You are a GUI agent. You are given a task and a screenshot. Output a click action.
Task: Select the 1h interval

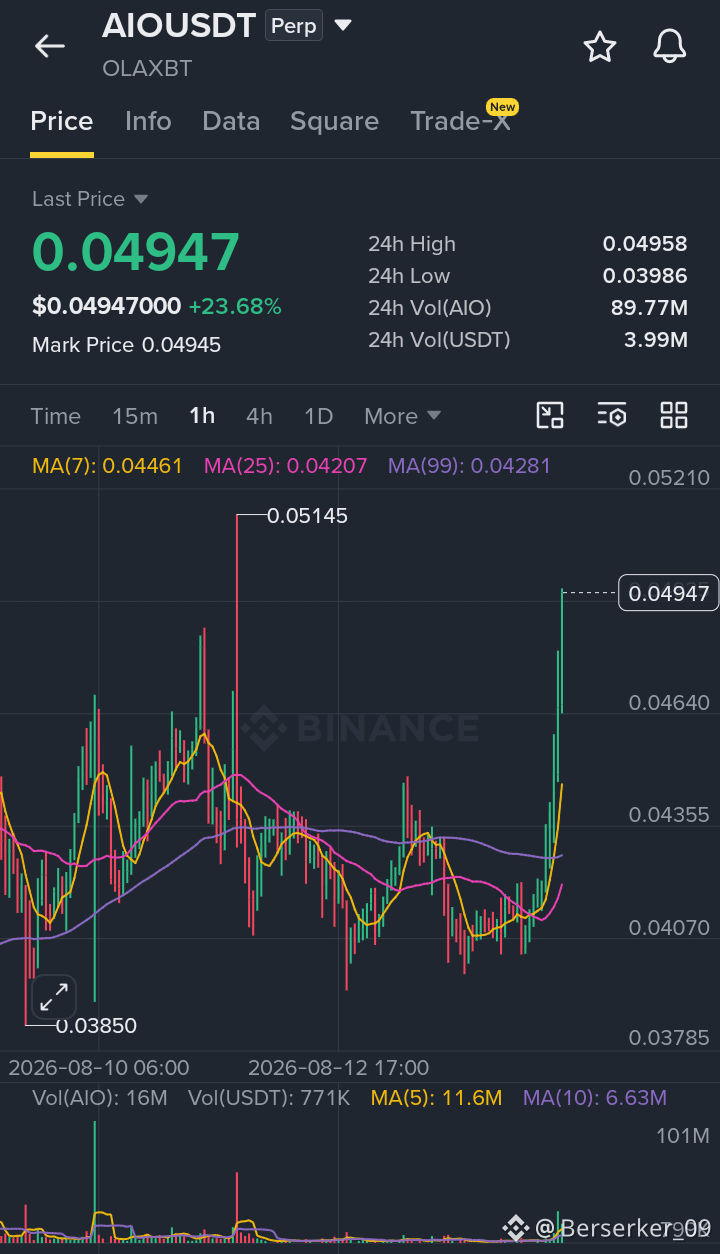click(202, 416)
